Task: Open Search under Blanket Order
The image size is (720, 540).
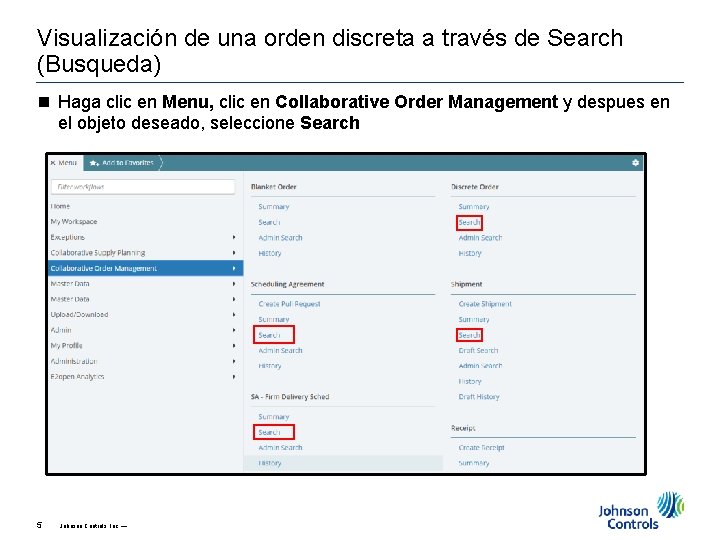Action: click(x=269, y=222)
